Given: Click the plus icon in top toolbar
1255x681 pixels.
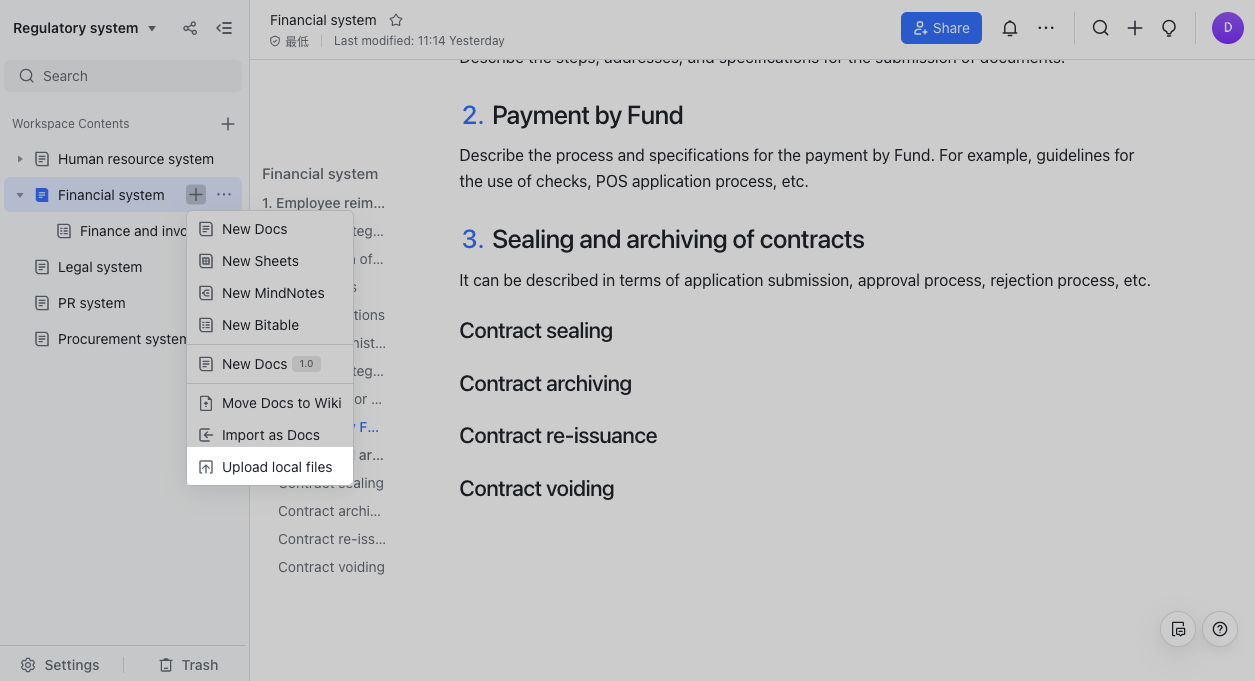Looking at the screenshot, I should 1135,28.
